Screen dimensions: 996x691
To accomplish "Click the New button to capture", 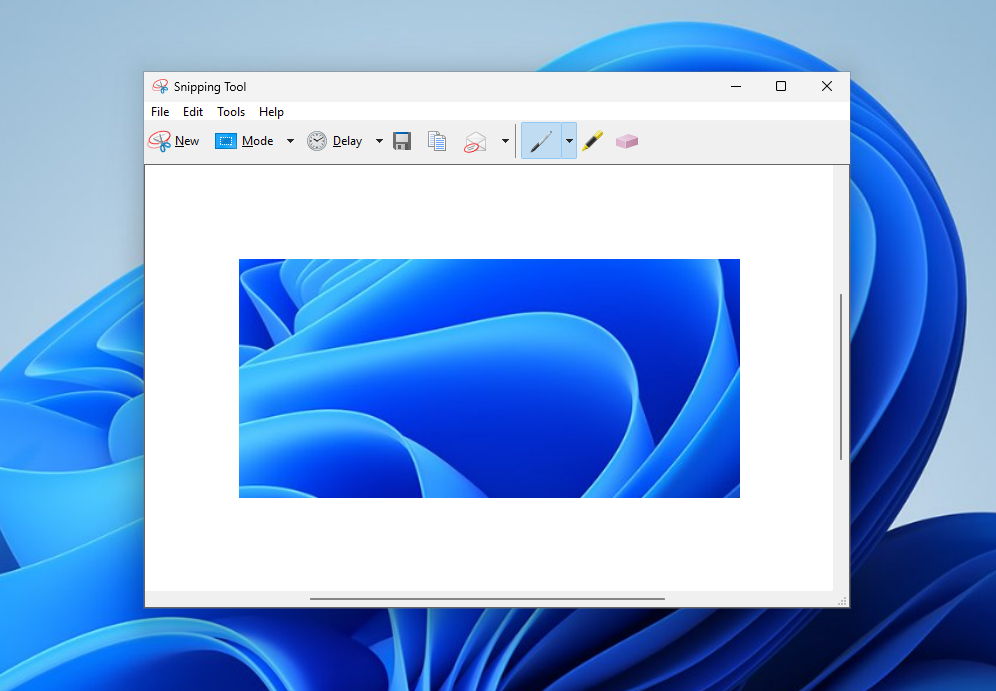I will 186,140.
